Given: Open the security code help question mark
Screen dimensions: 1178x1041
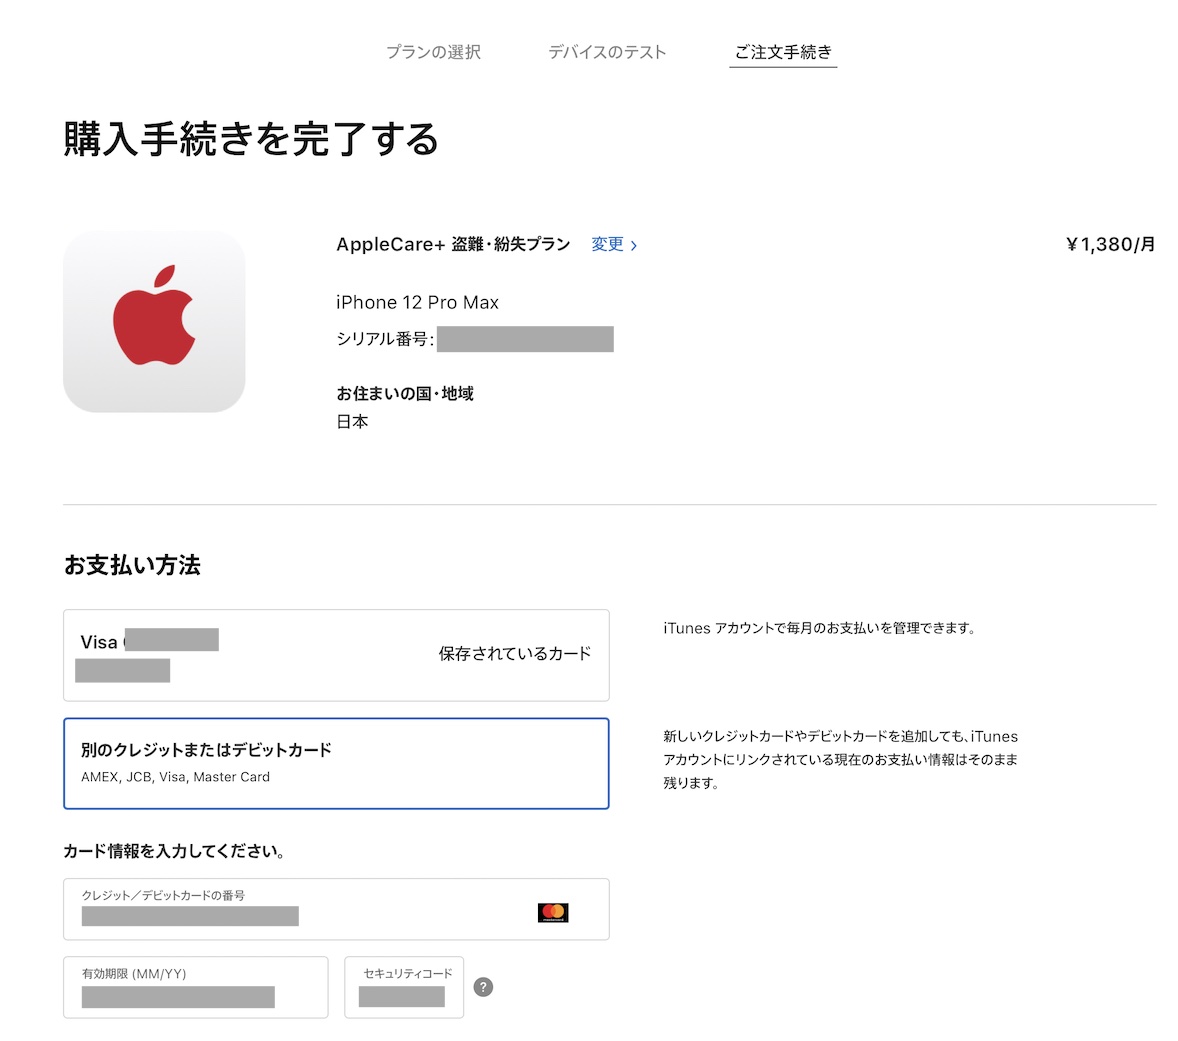Looking at the screenshot, I should point(483,987).
